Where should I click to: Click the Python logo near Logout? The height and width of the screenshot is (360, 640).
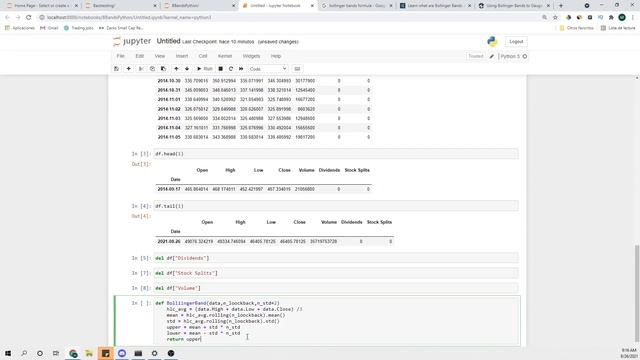pos(492,41)
